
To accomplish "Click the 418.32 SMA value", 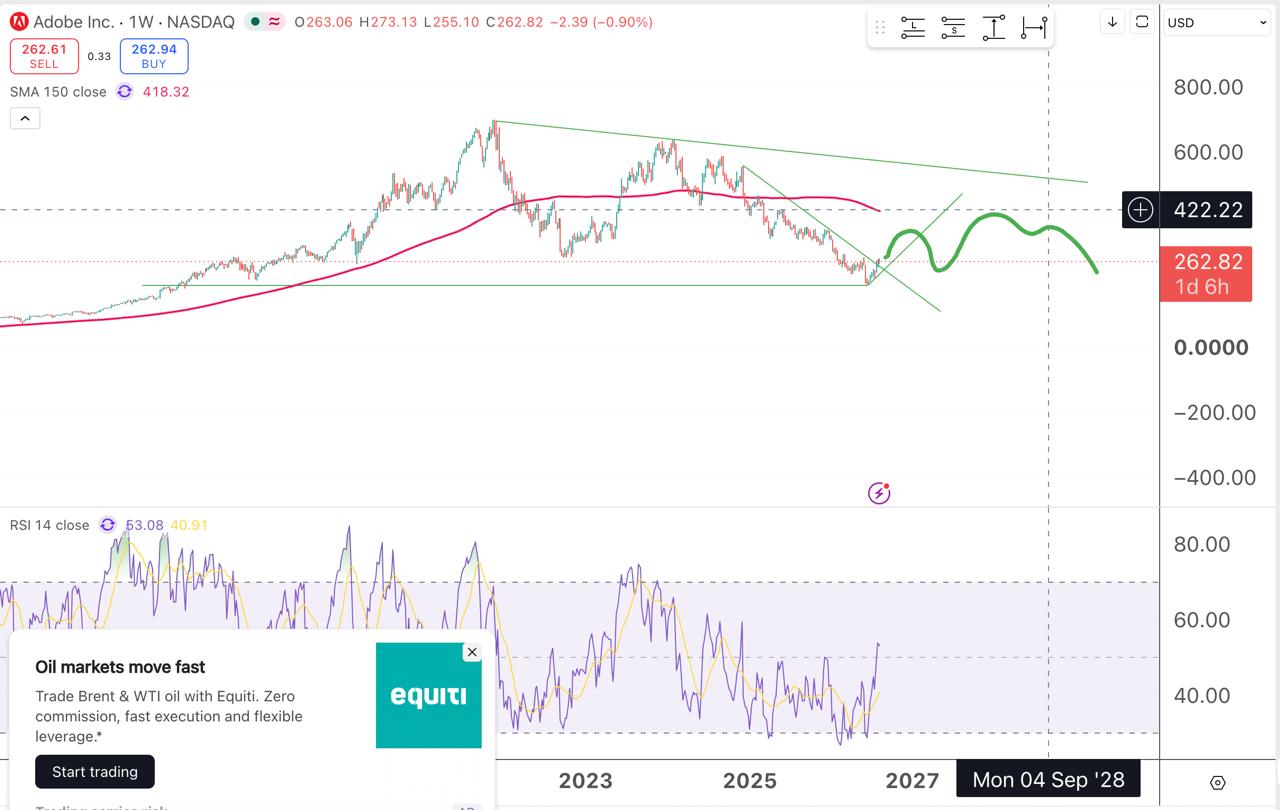I will [166, 92].
